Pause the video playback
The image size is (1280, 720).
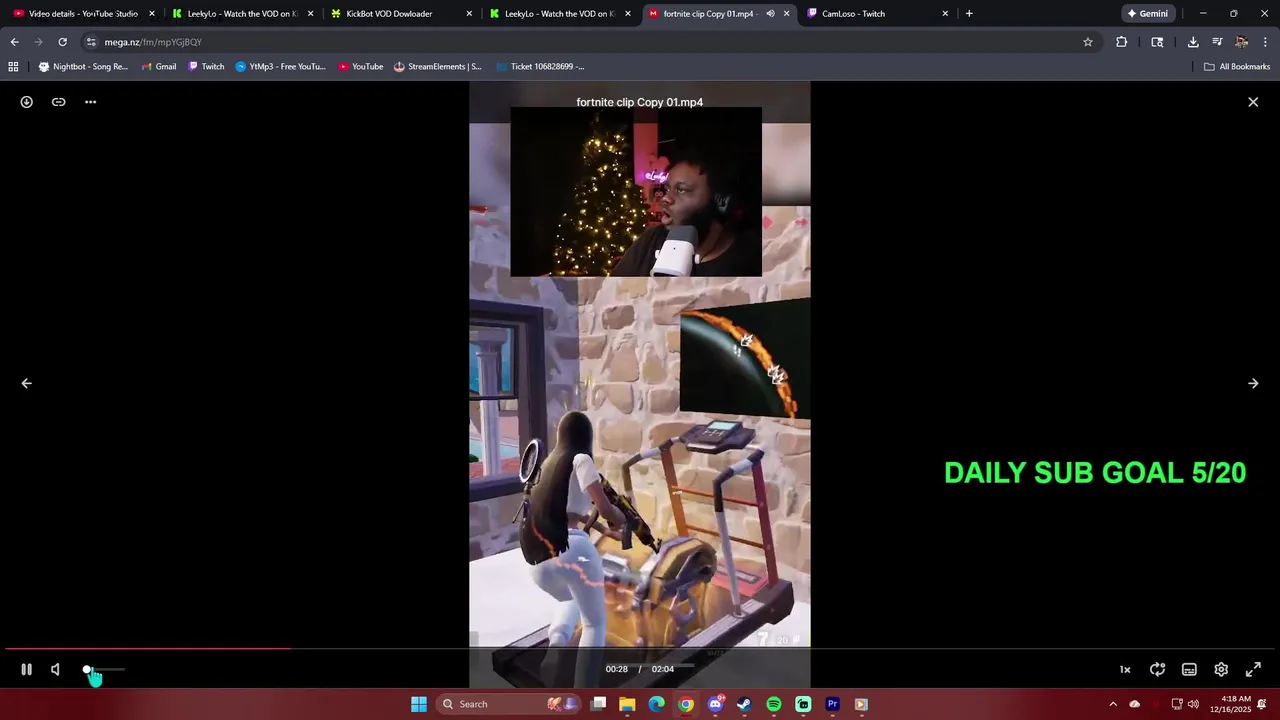(x=27, y=670)
